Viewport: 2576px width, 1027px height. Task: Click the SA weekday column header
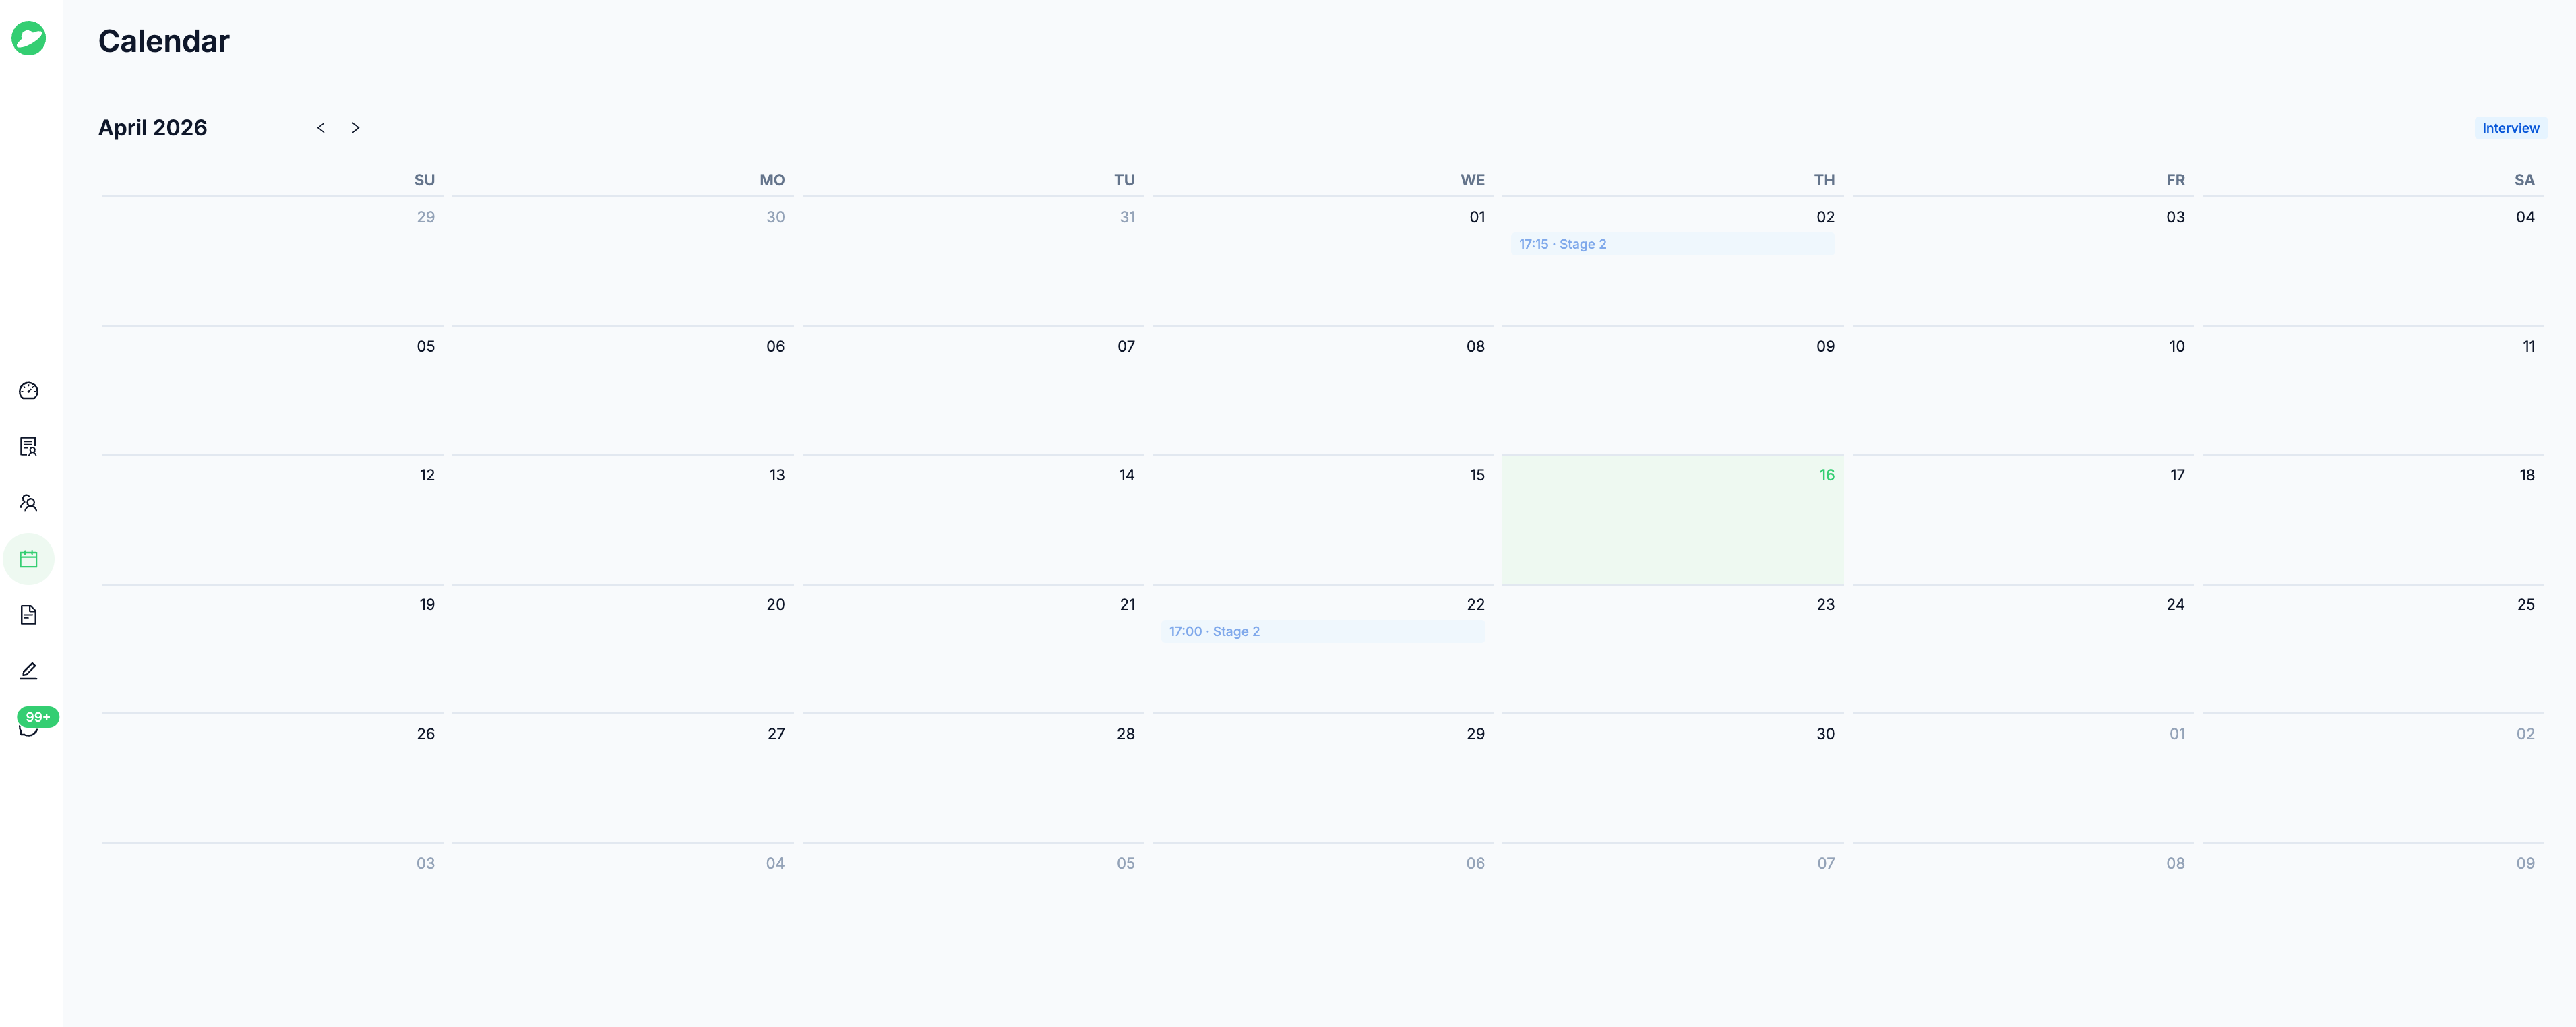point(2524,180)
